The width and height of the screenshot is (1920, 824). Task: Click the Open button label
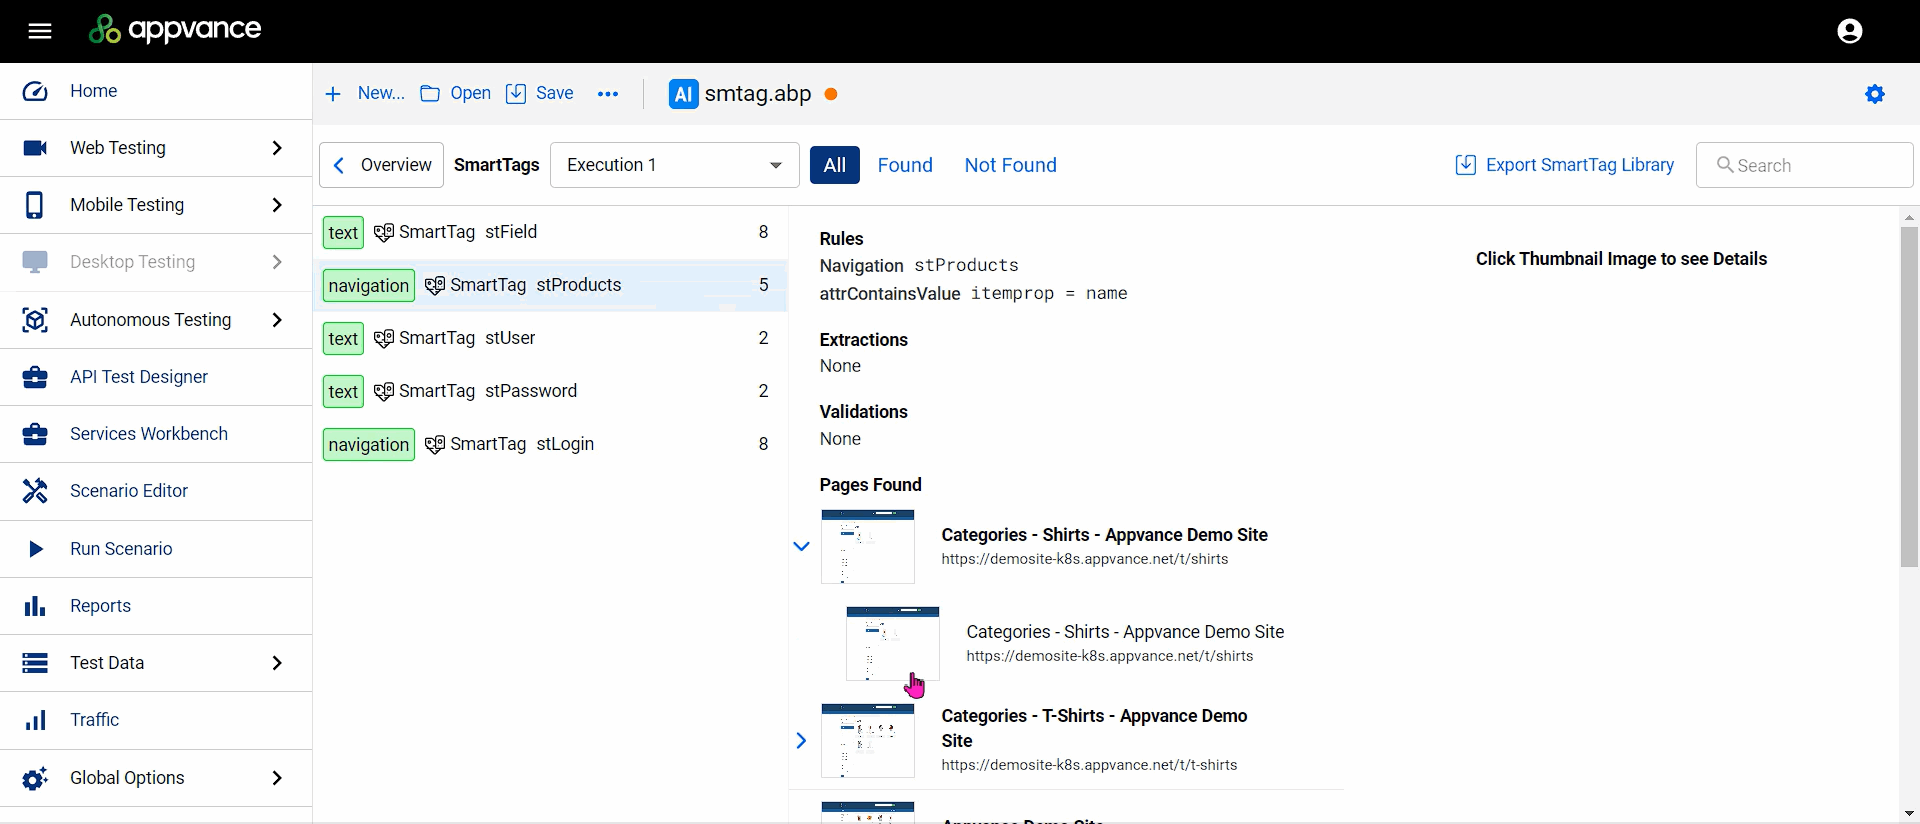470,93
